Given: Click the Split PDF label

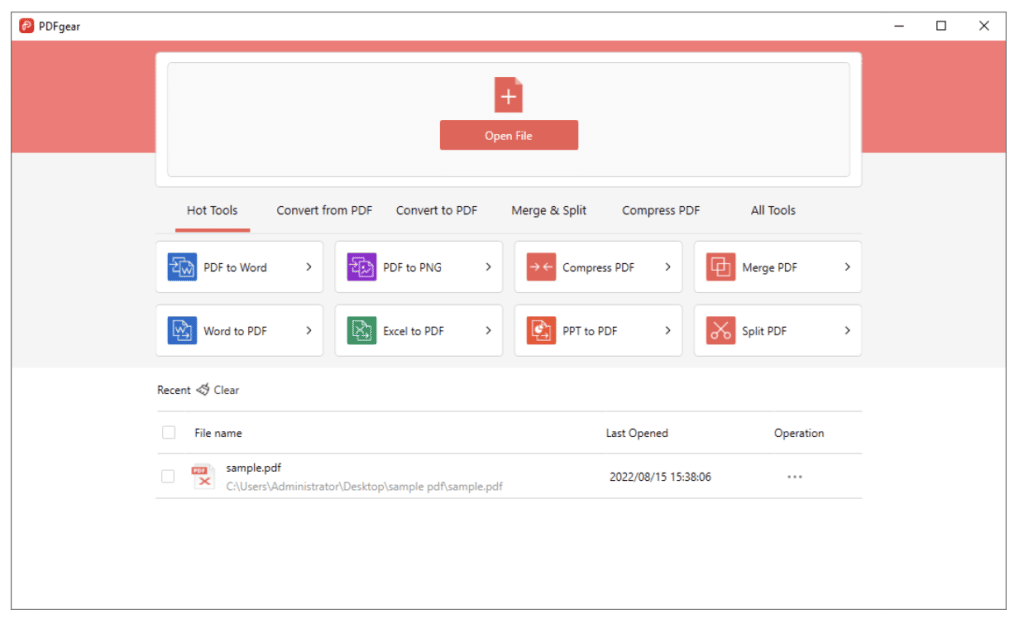Looking at the screenshot, I should (764, 331).
